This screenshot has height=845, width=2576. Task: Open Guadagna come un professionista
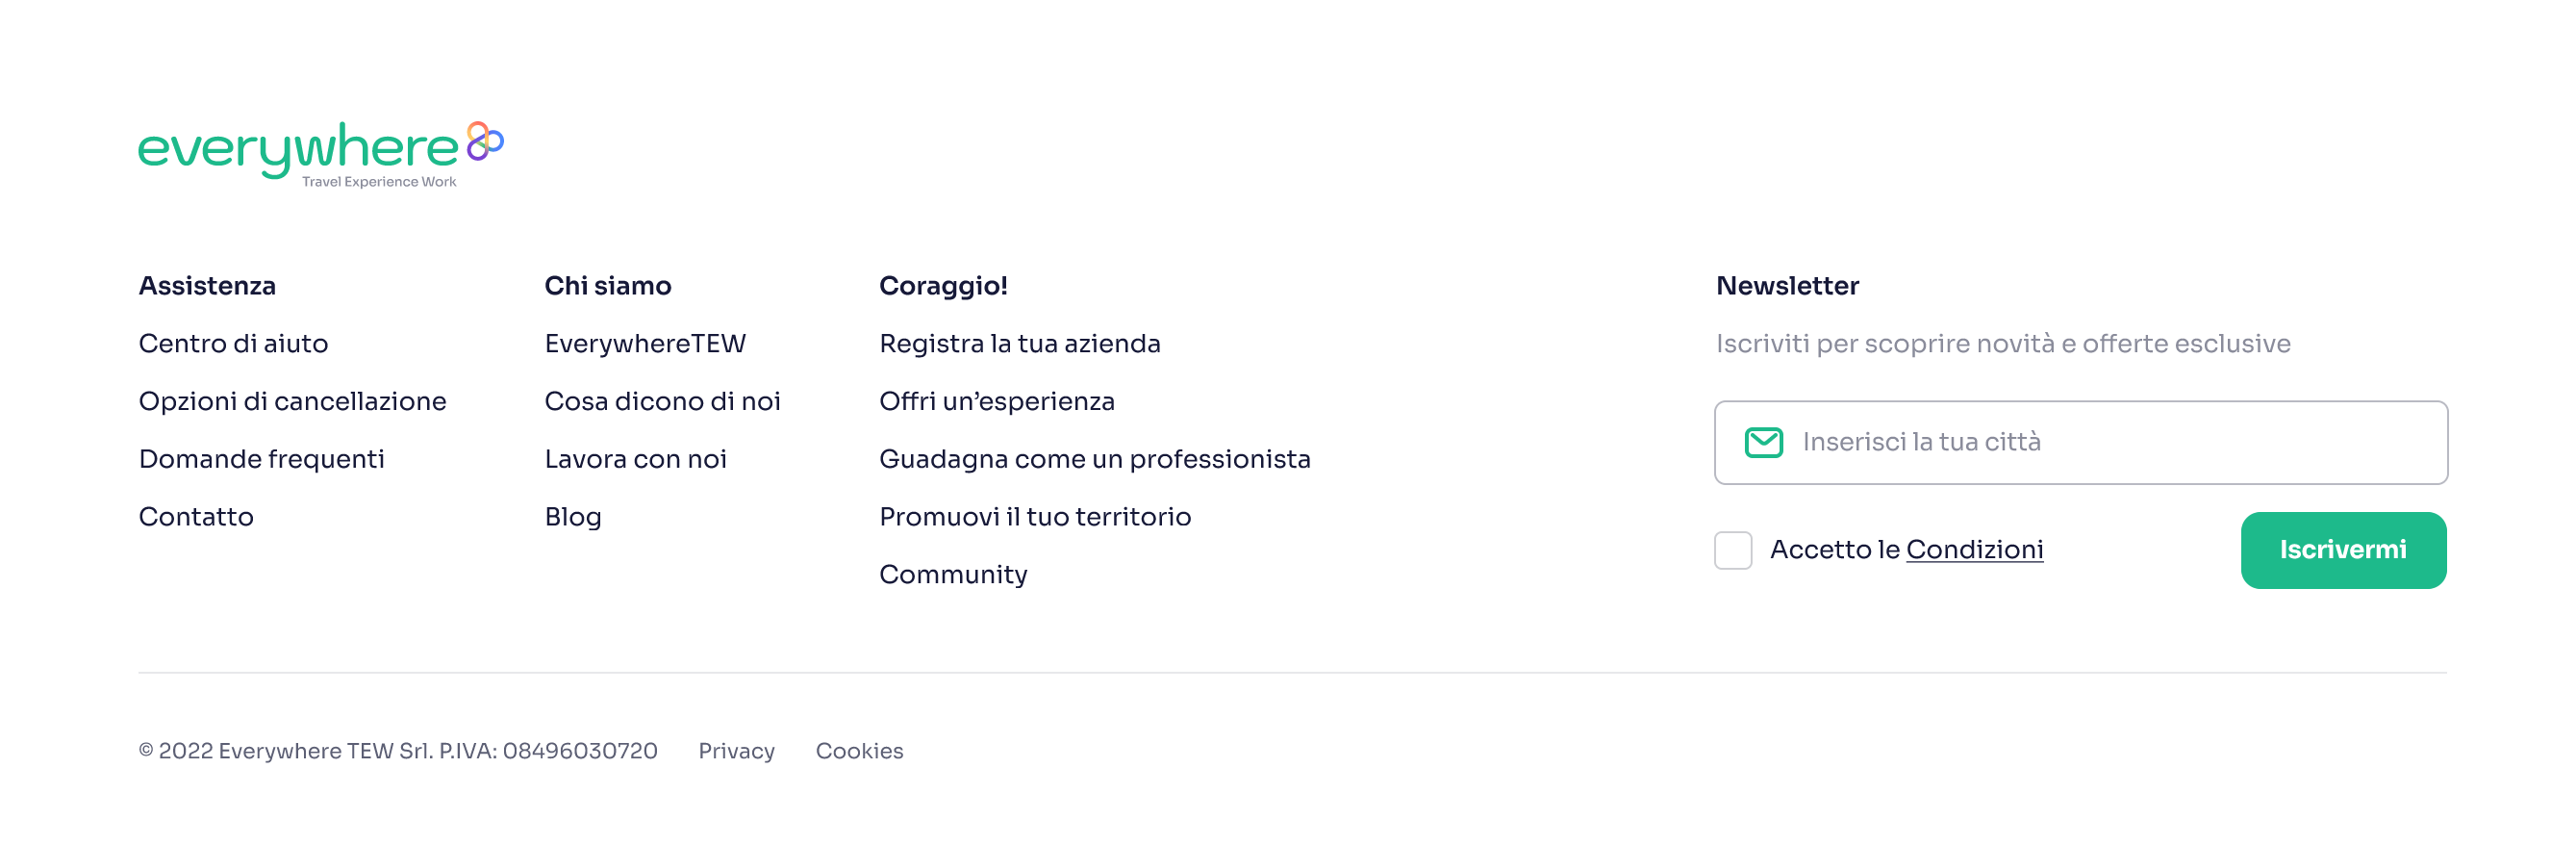1094,459
